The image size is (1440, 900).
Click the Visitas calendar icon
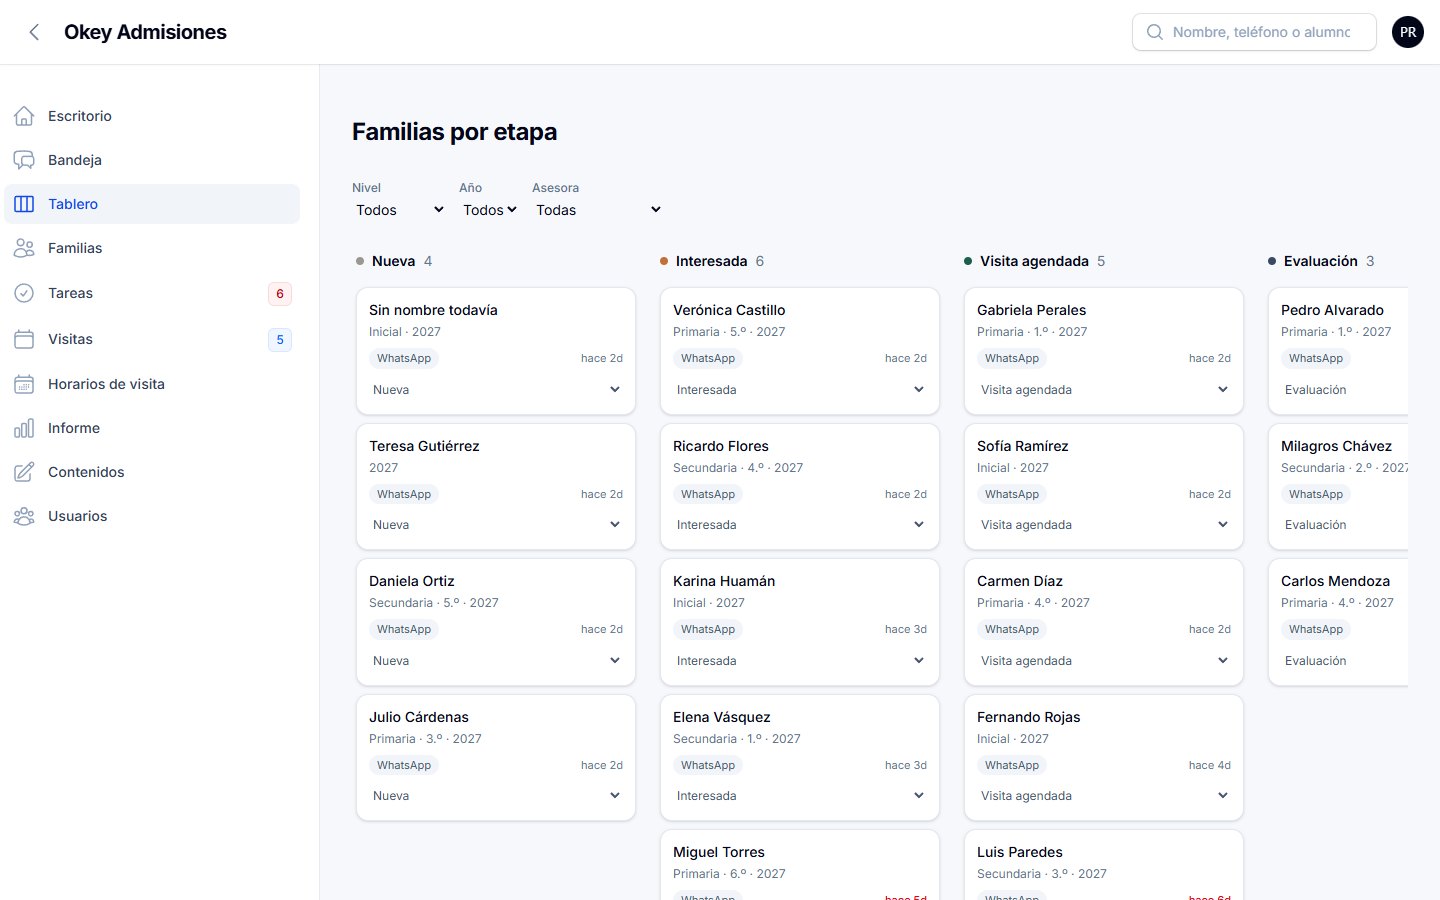(24, 339)
